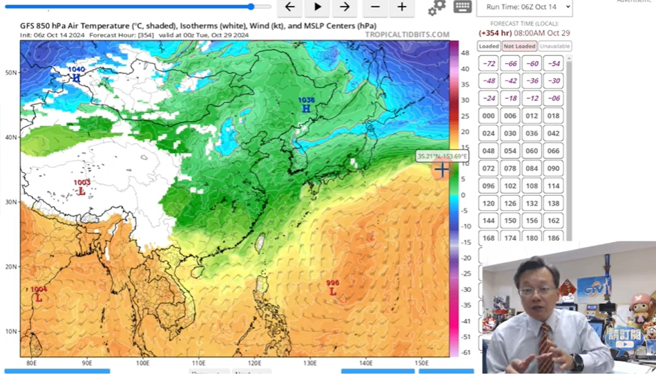Click the TROPICALTIDBITS.COM label
Viewport: 656px width, 374px height.
pyautogui.click(x=407, y=35)
